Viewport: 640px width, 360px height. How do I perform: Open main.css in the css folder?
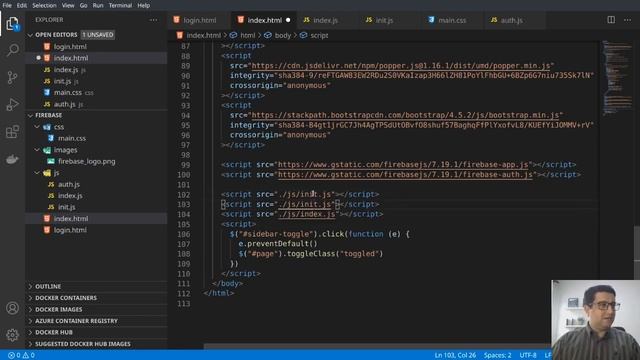[x=96, y=138]
